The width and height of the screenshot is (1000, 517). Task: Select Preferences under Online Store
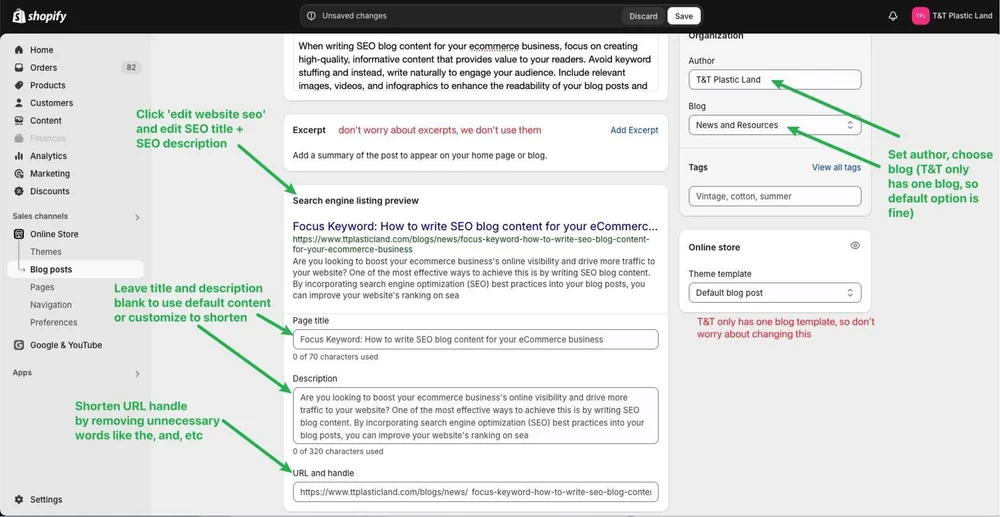(x=54, y=323)
